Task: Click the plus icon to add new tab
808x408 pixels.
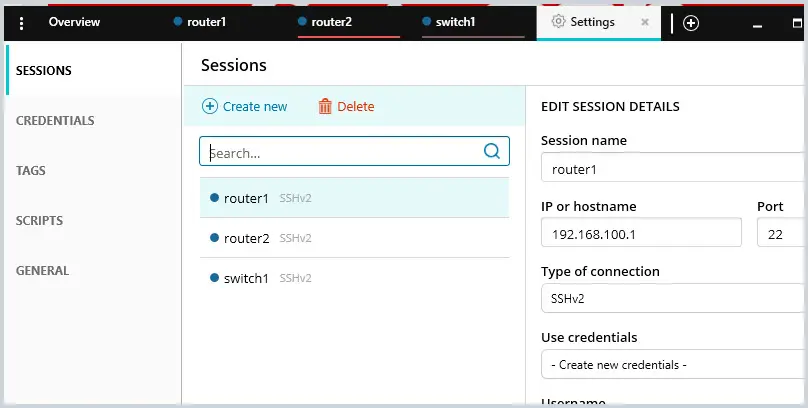Action: click(x=691, y=23)
